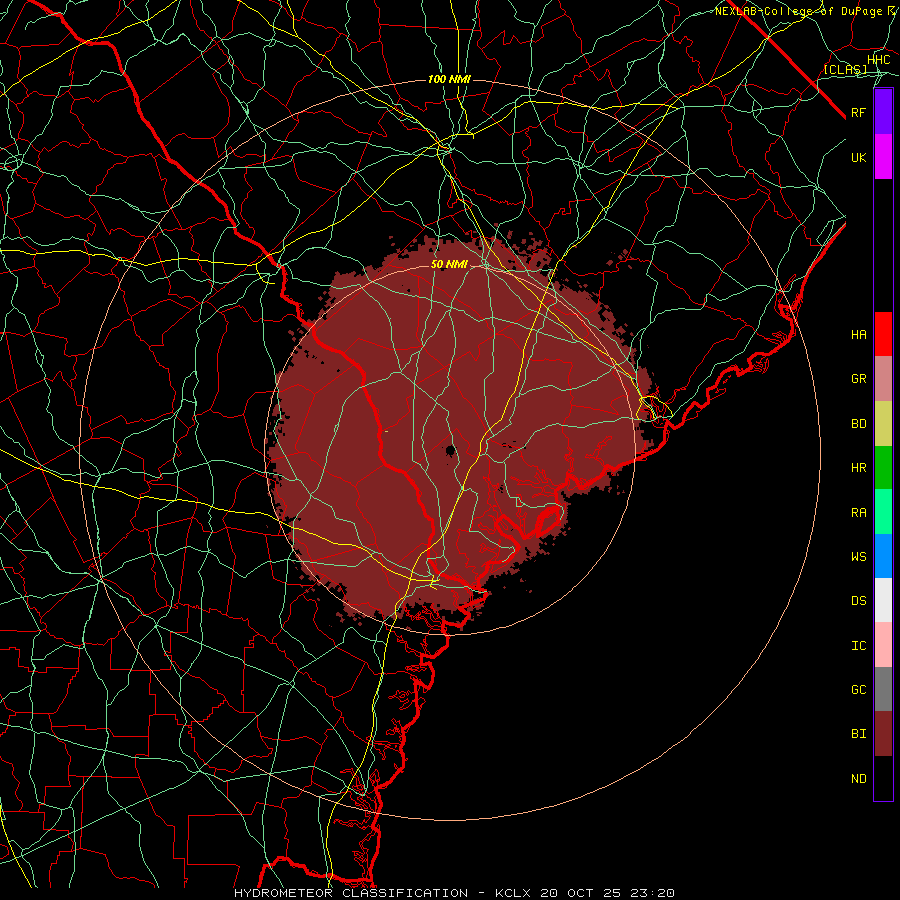Click the DS white legend swatch
Screen dimensions: 900x900
click(x=883, y=600)
